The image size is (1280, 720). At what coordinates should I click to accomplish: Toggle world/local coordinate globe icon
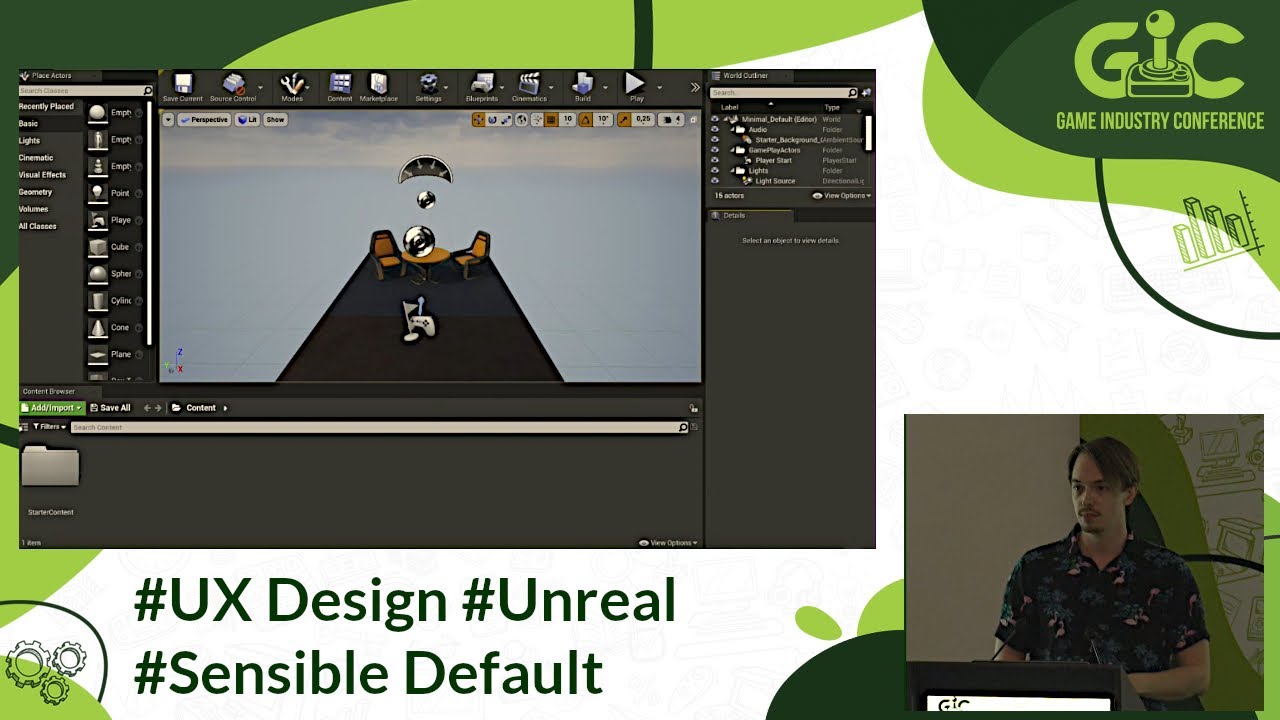tap(521, 120)
